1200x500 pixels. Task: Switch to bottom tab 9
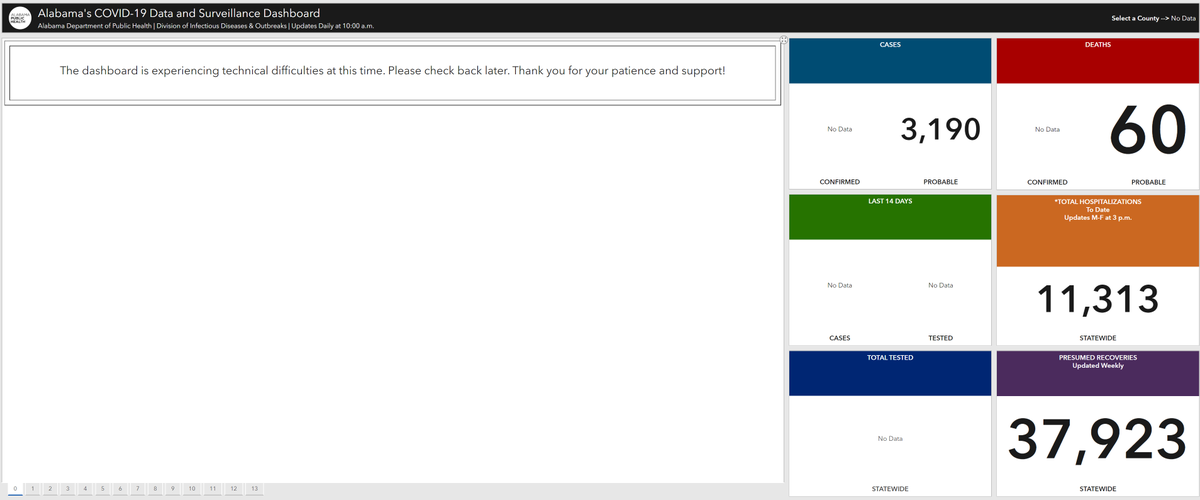171,488
